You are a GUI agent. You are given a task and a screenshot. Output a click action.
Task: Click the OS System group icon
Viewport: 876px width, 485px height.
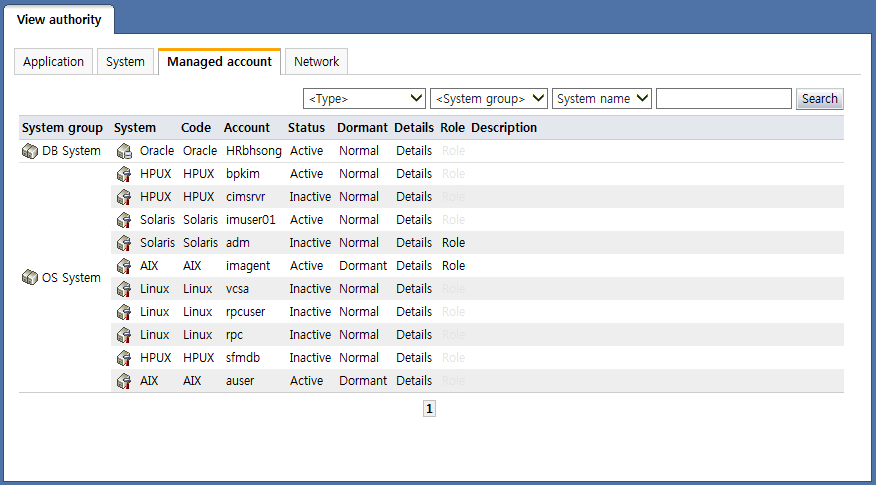click(x=30, y=278)
